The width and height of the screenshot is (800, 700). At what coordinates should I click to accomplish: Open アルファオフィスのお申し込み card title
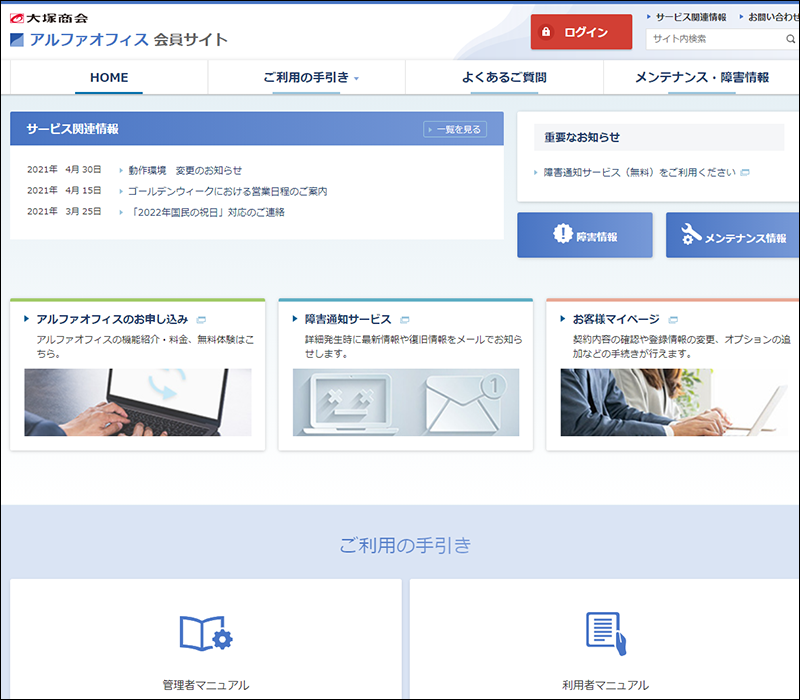click(x=112, y=319)
